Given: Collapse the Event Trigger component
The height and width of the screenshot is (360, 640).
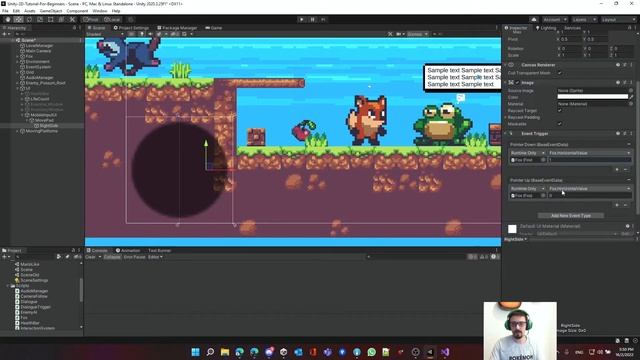Looking at the screenshot, I should click(x=506, y=133).
